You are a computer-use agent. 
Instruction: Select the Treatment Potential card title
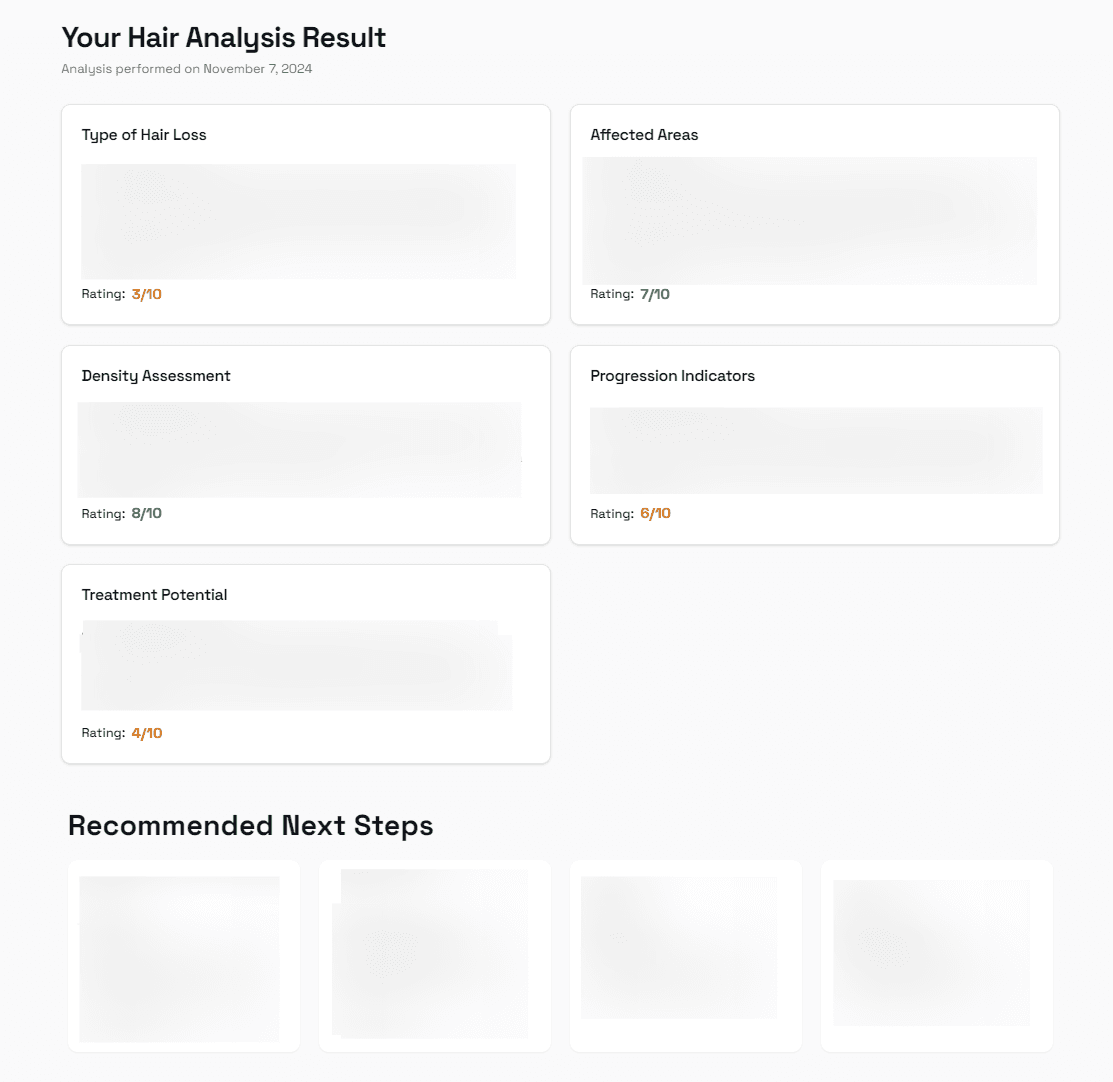(x=154, y=595)
